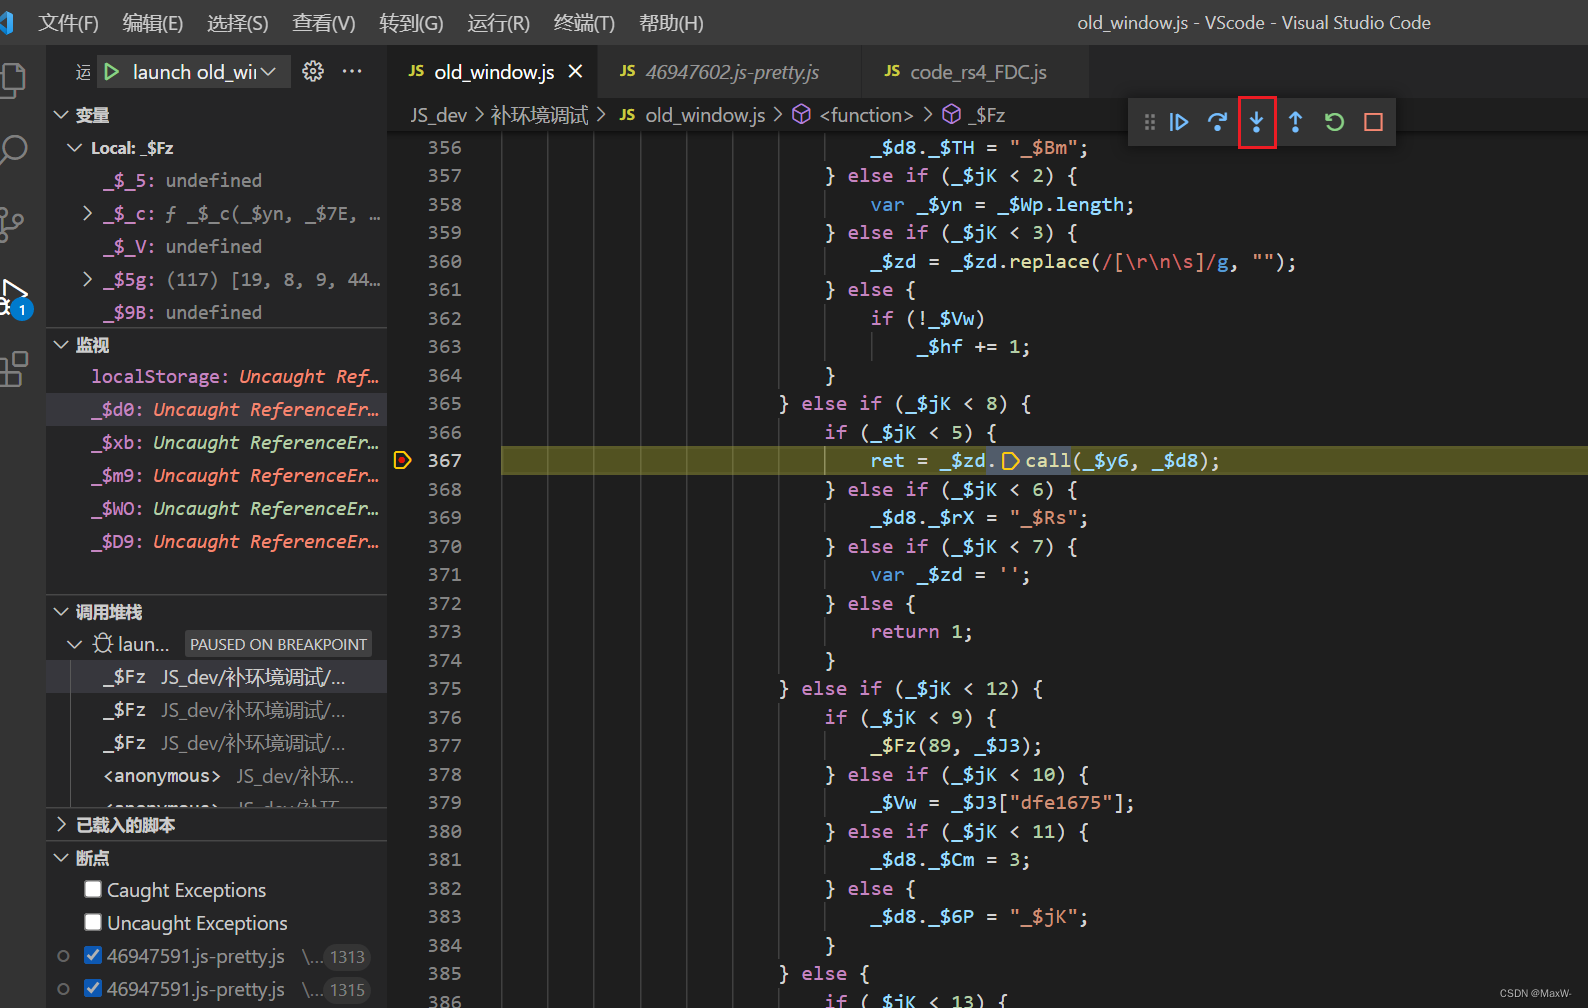Collapse the 调用堆栈 call stack section

61,612
